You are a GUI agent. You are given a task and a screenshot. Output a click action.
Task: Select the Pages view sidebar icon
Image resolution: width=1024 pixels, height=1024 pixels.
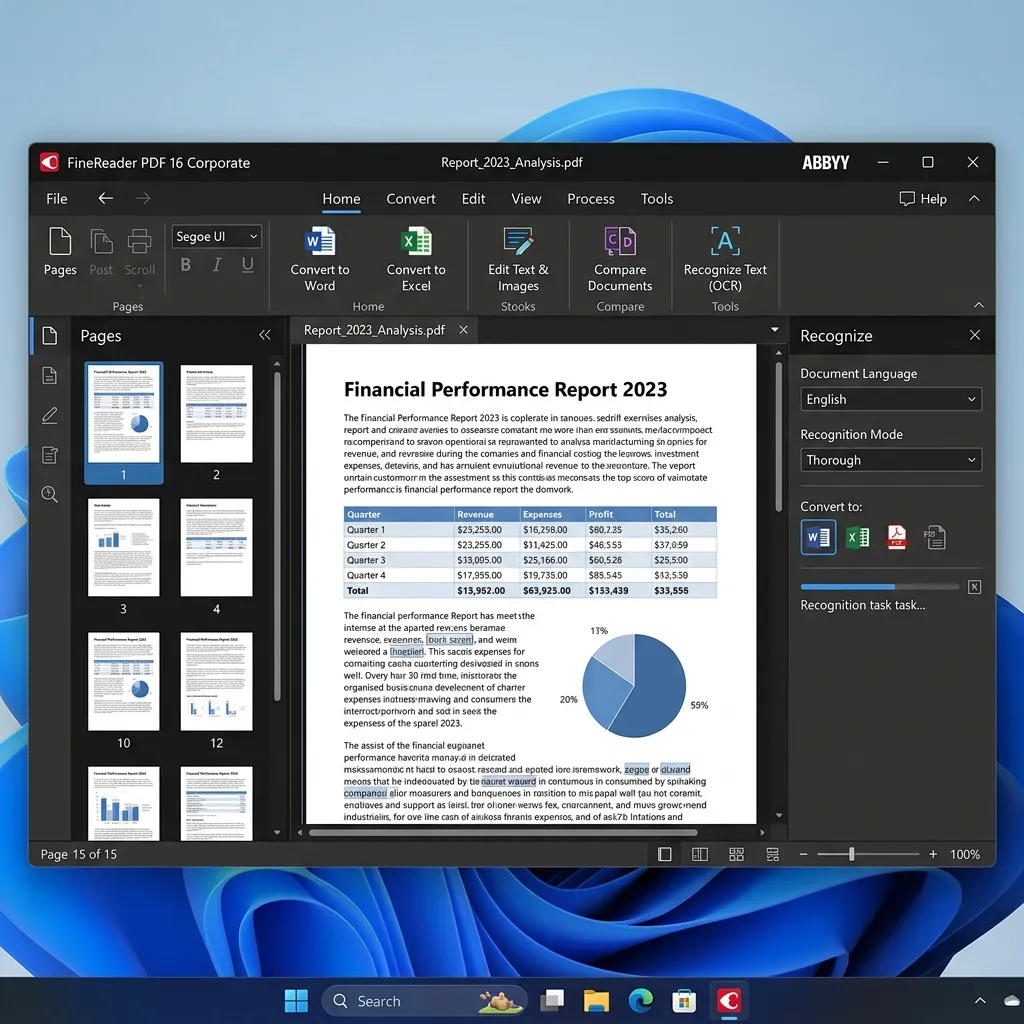click(50, 336)
